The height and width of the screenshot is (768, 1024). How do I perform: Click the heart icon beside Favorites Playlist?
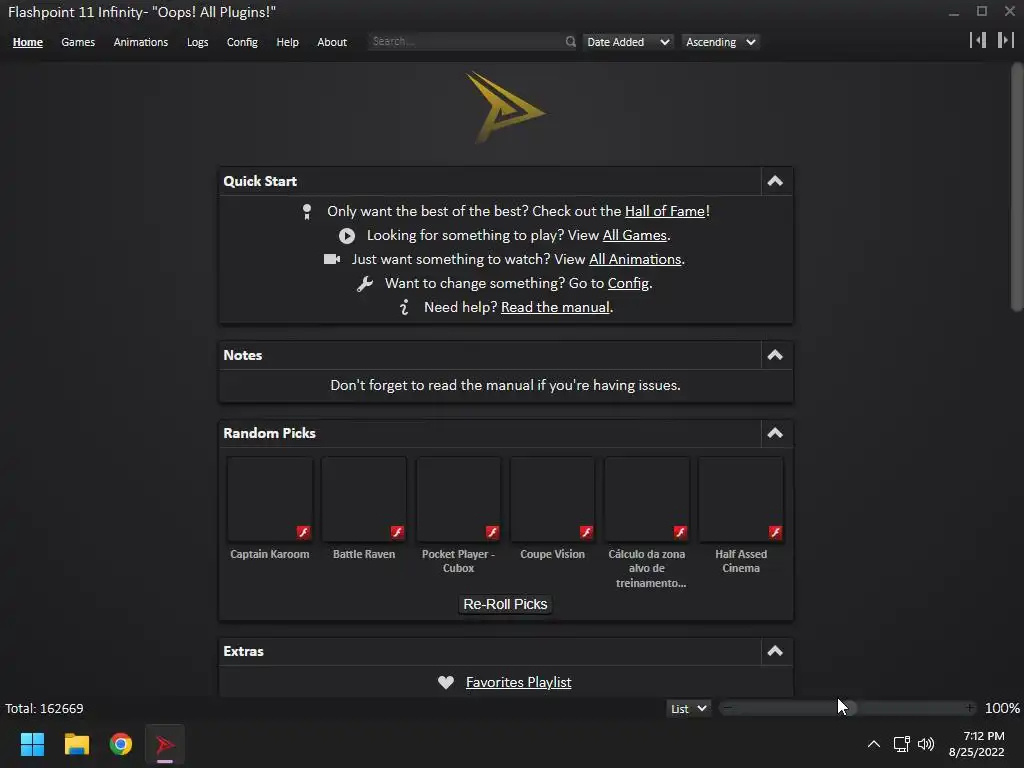(446, 682)
